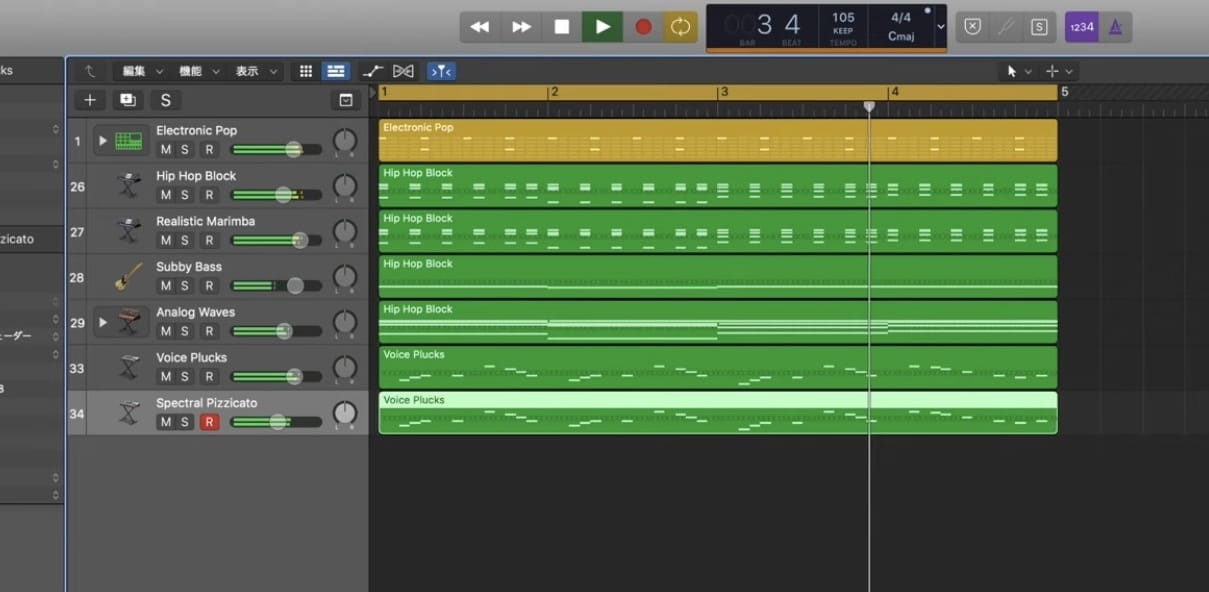The image size is (1209, 592).
Task: Click the Analog Waves synth icon
Action: pos(129,322)
